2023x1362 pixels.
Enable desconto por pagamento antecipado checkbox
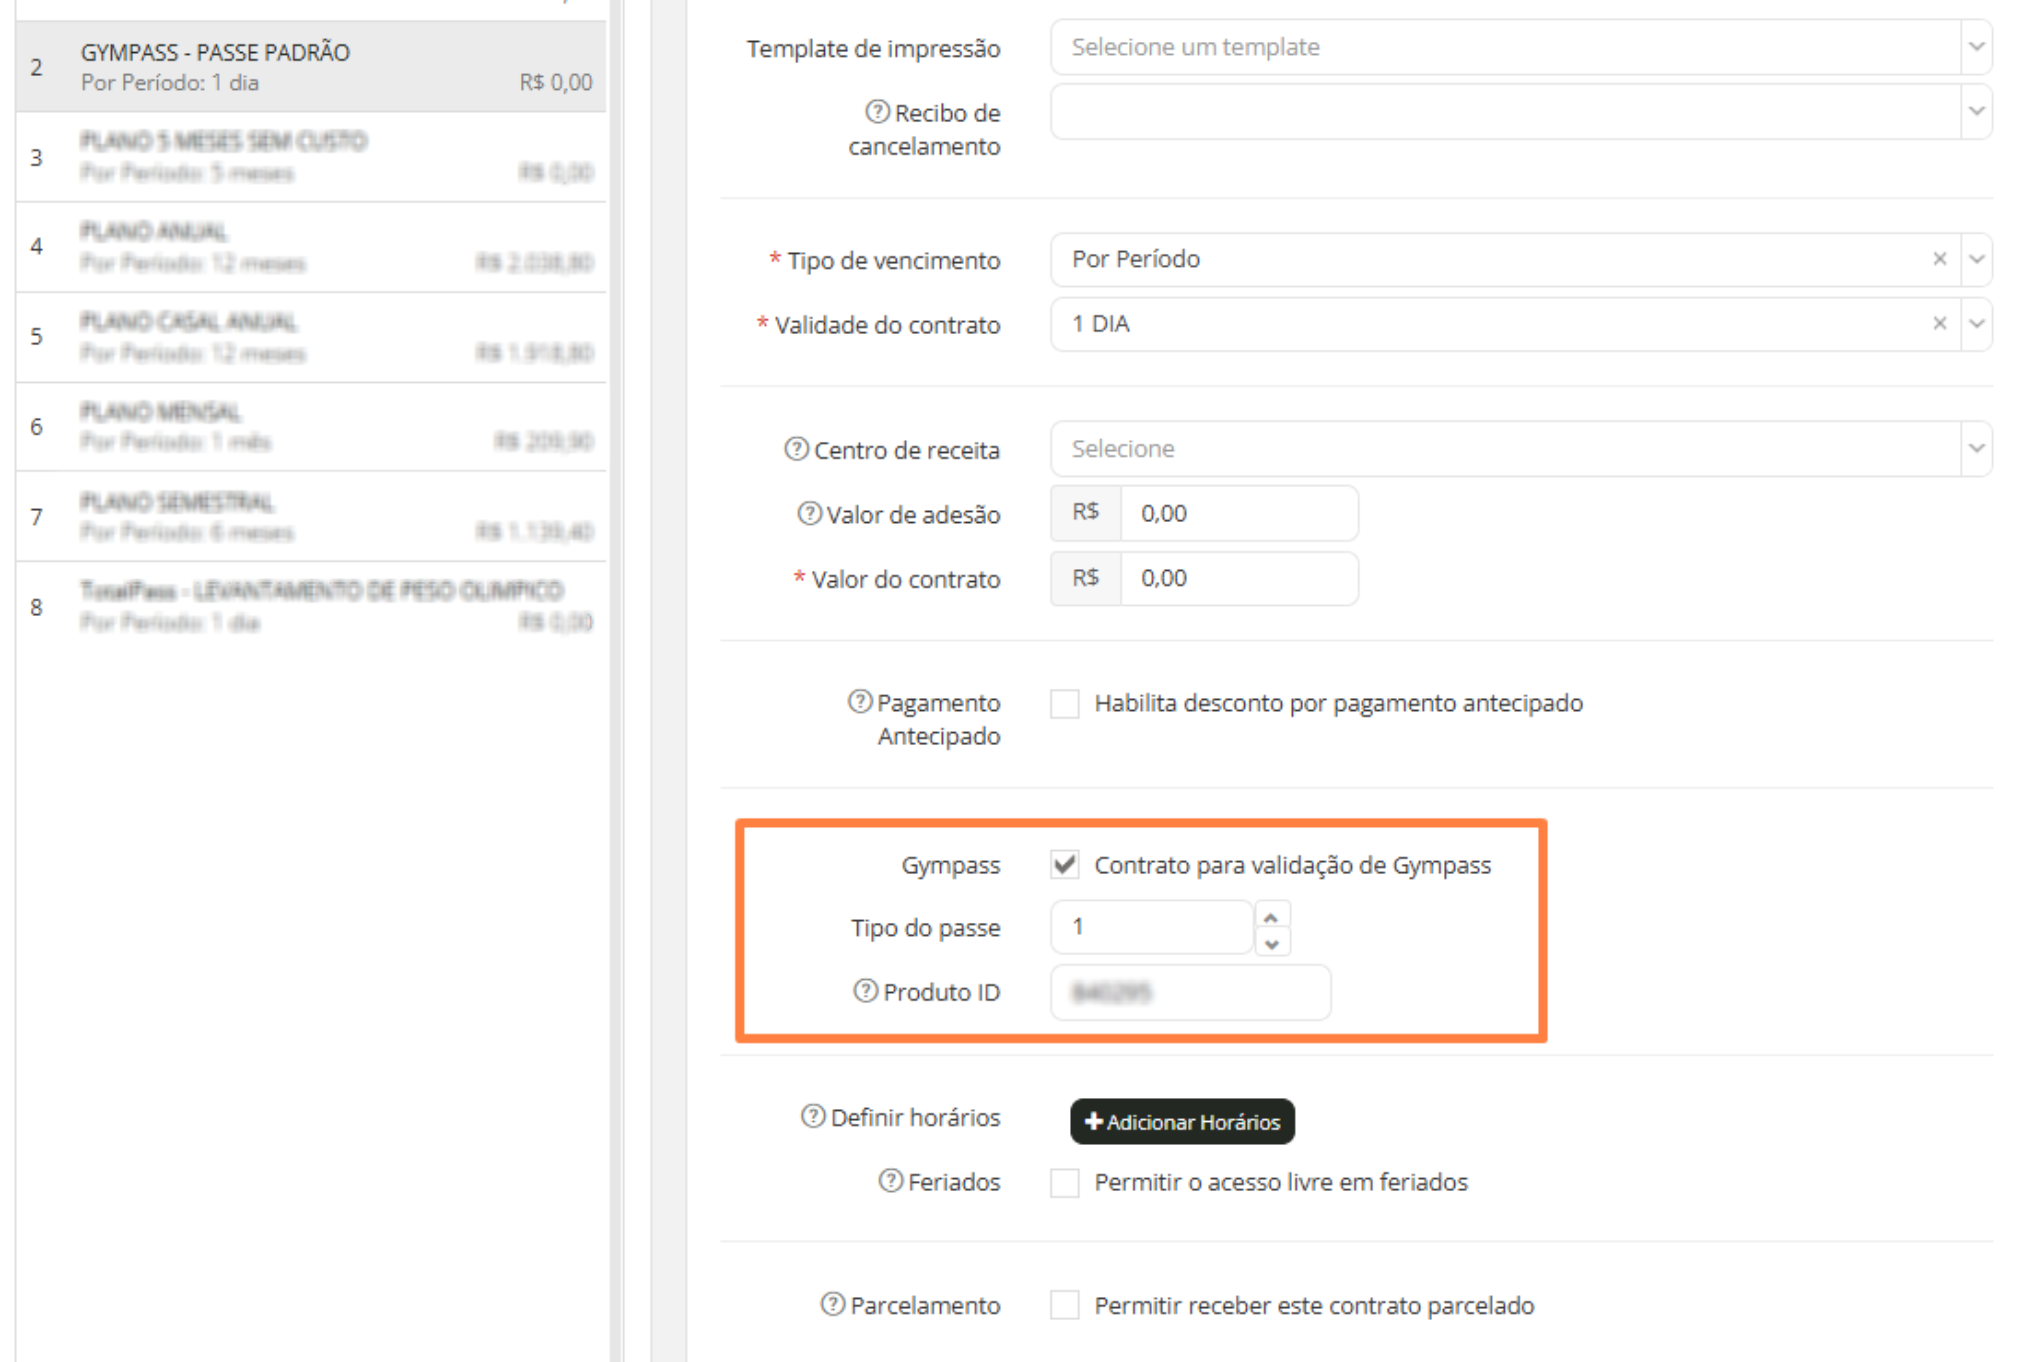click(1065, 703)
